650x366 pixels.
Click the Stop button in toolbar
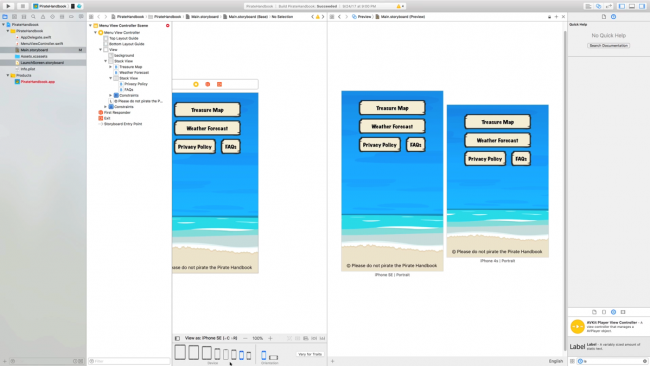coord(23,6)
